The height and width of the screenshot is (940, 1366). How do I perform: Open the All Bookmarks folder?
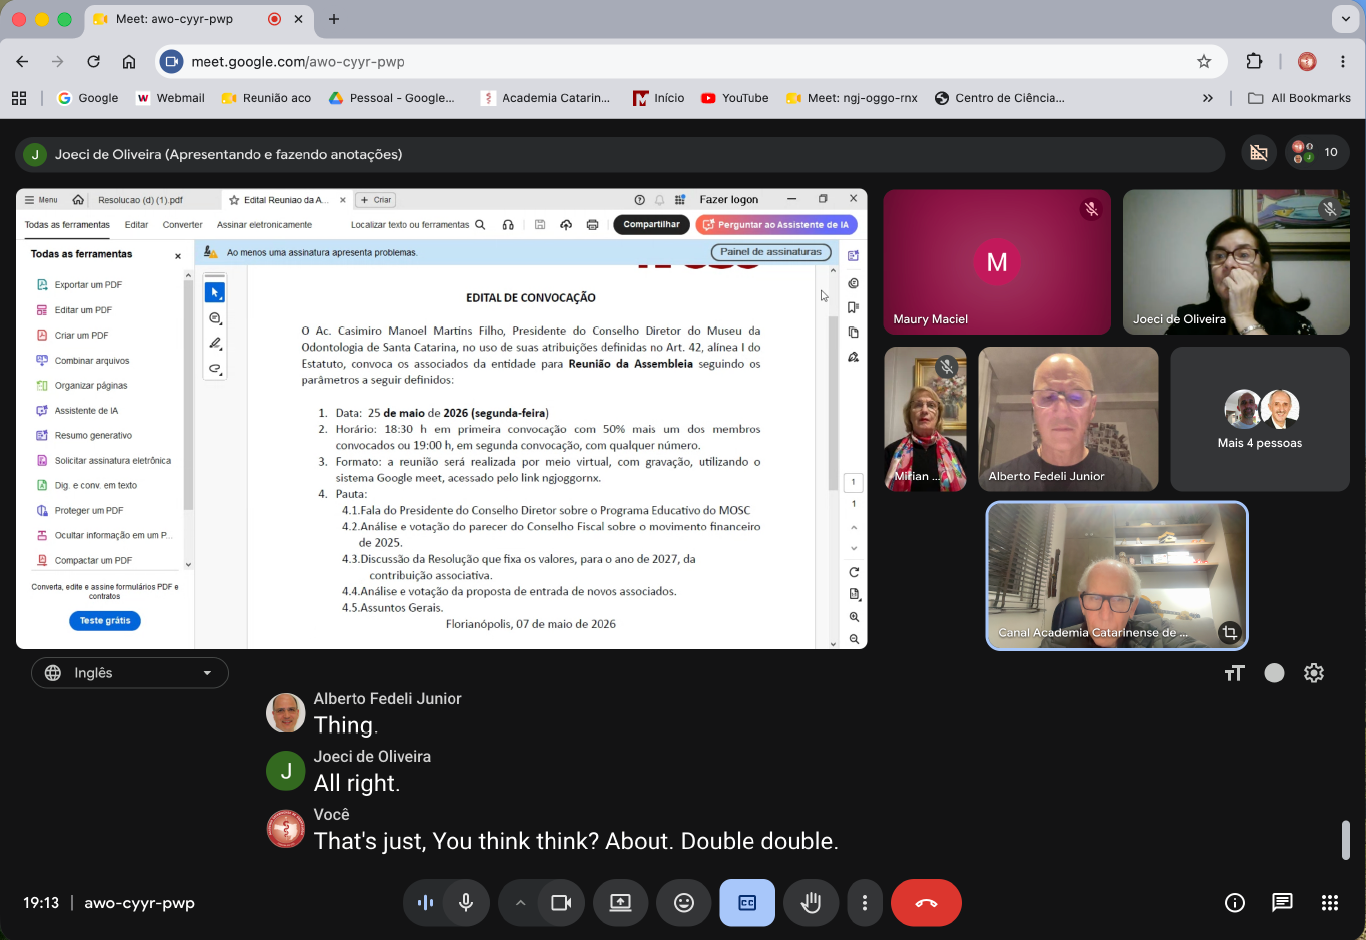1300,98
